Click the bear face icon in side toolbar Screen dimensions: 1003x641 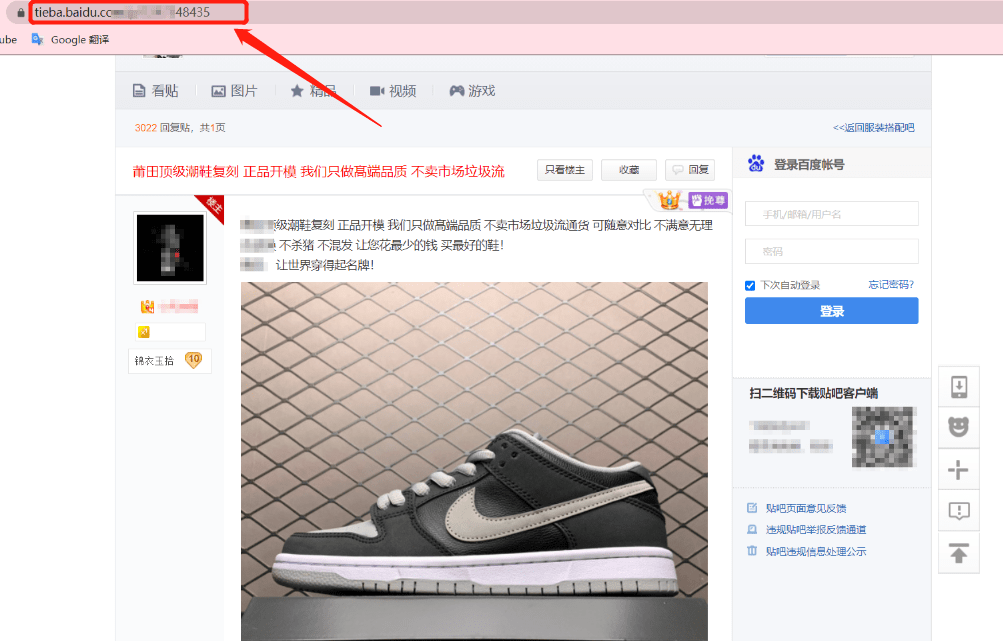[958, 427]
